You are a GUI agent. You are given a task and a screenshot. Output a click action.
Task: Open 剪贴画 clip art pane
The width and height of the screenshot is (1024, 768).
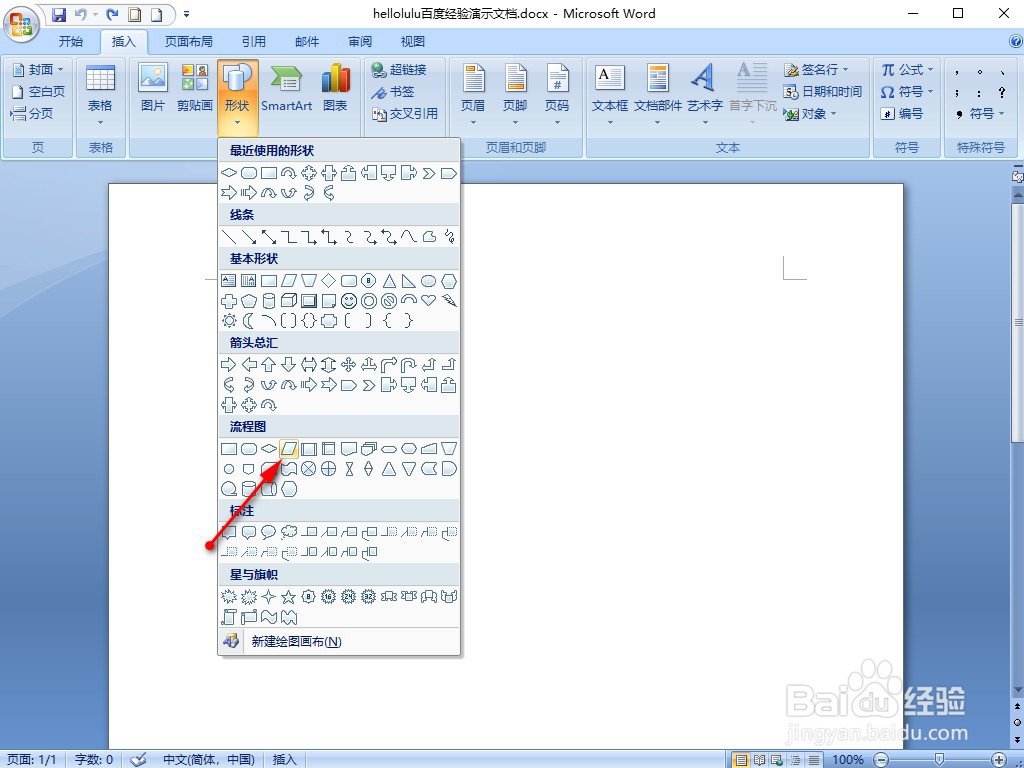pyautogui.click(x=195, y=87)
